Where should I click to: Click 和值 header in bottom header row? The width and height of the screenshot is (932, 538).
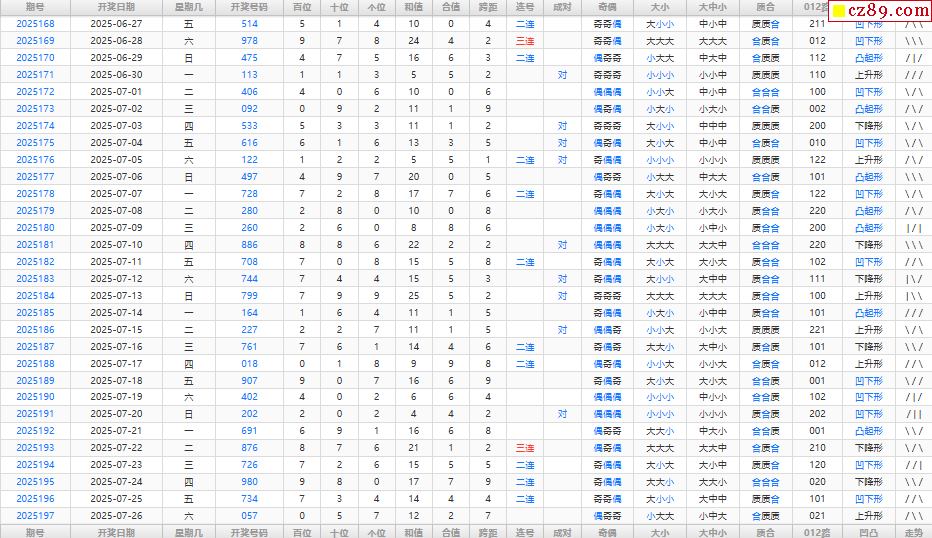point(414,533)
